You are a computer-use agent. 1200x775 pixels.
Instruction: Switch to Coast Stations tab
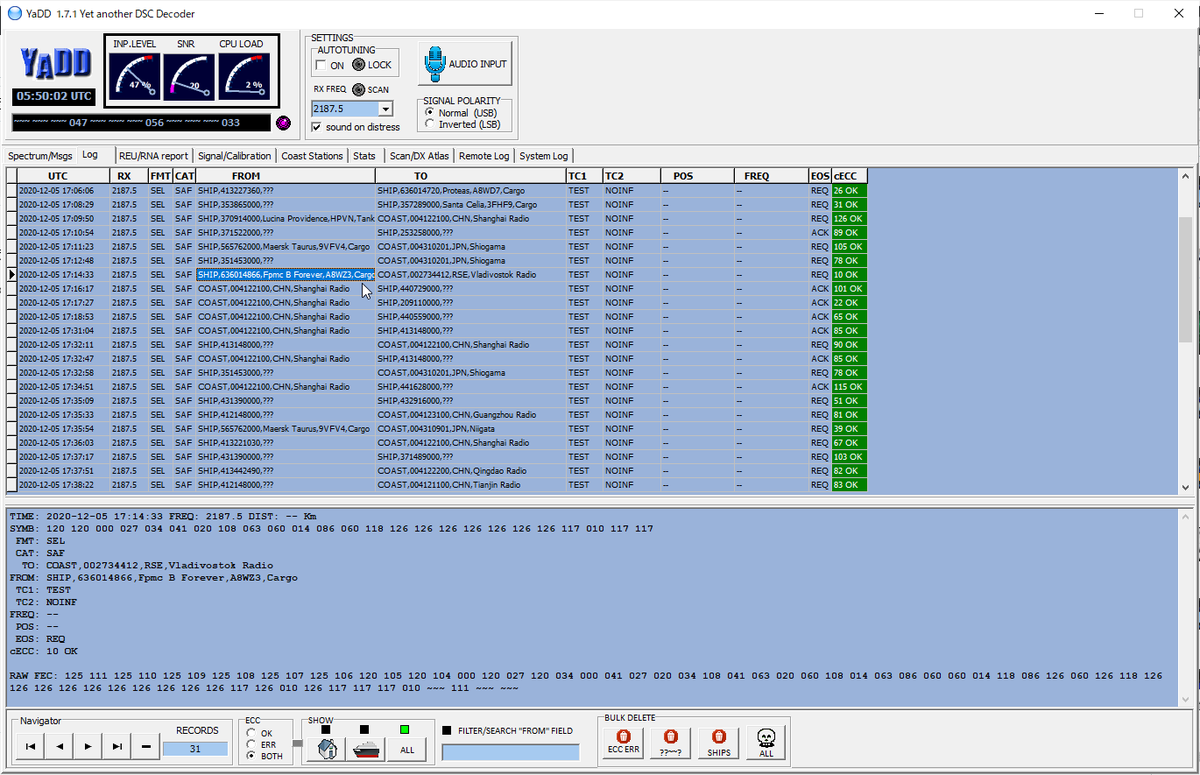[x=312, y=156]
